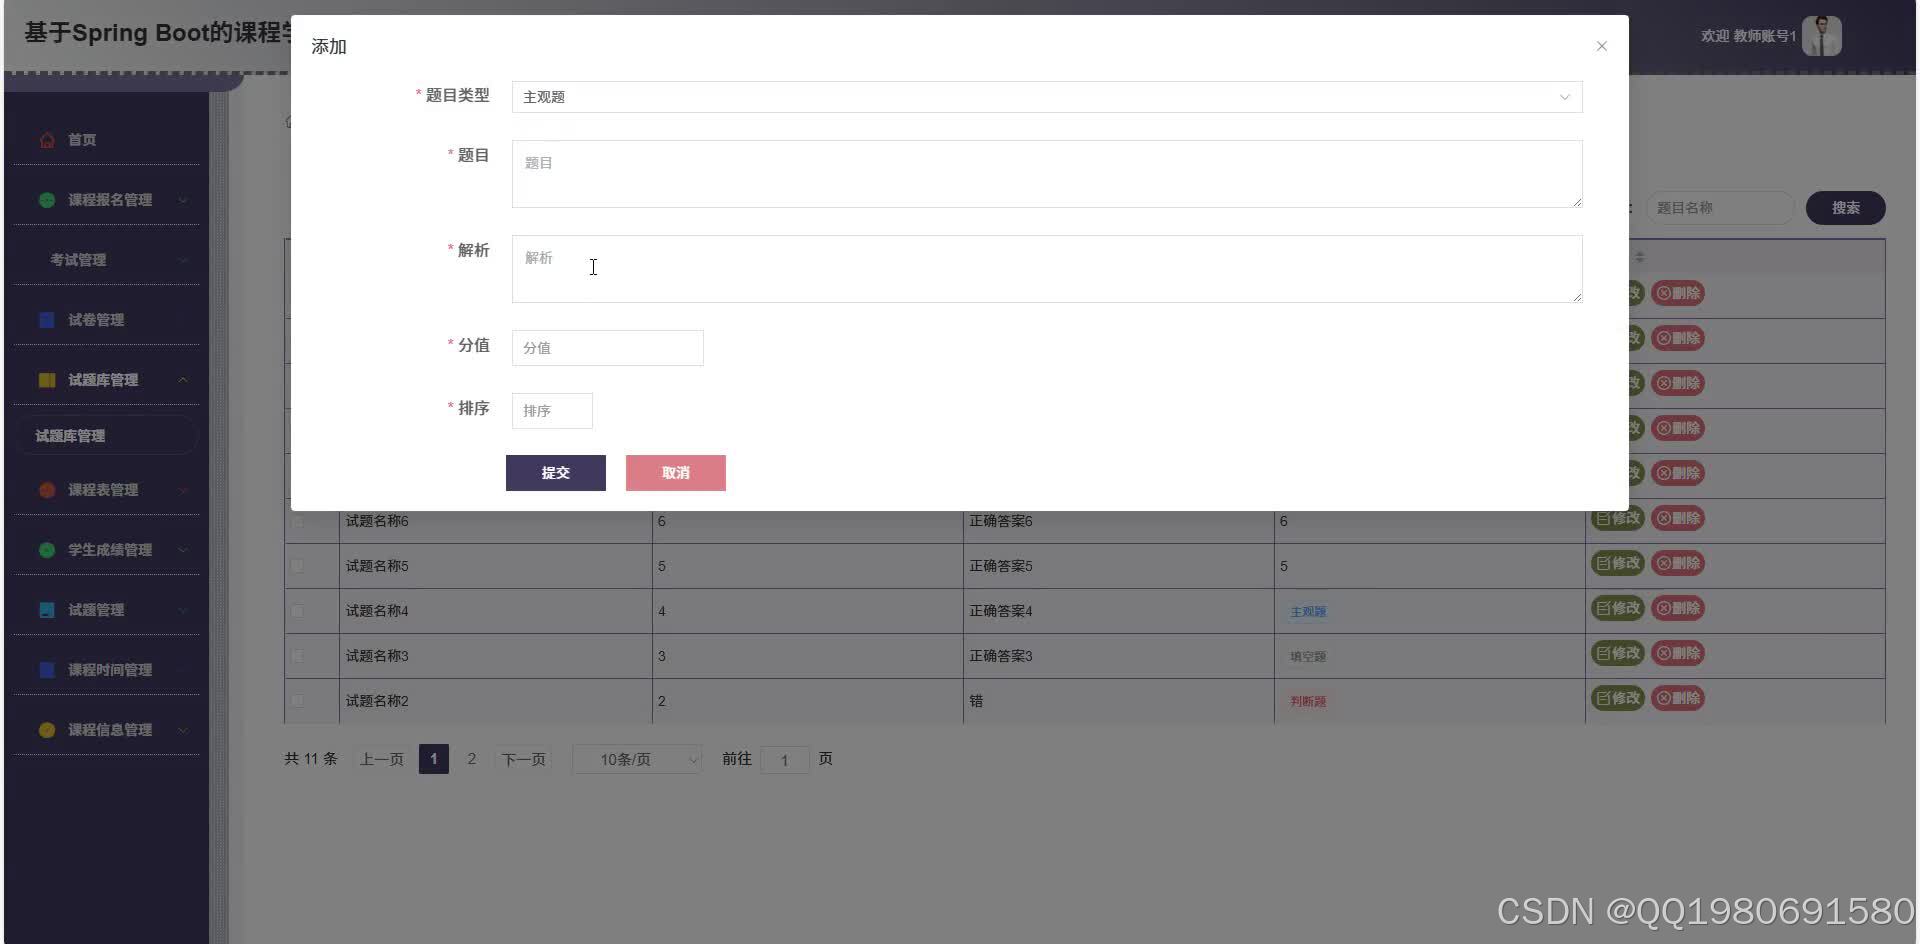1920x944 pixels.
Task: Click 下一页 next page button
Action: coord(524,760)
